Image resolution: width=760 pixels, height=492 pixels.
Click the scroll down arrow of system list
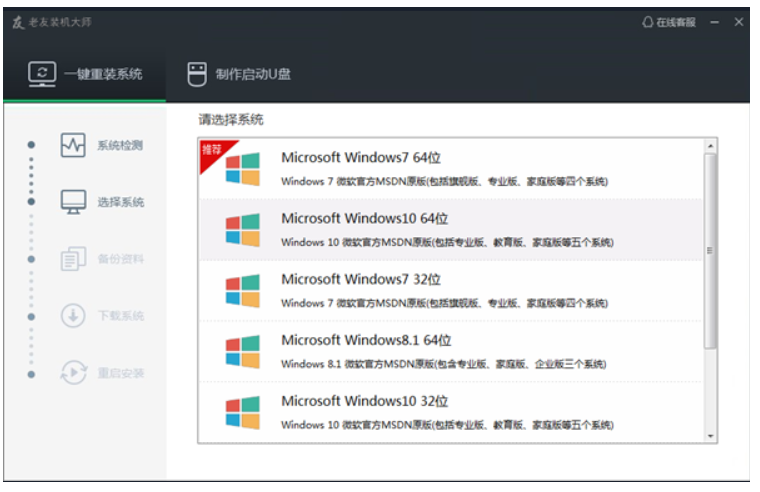pyautogui.click(x=711, y=436)
